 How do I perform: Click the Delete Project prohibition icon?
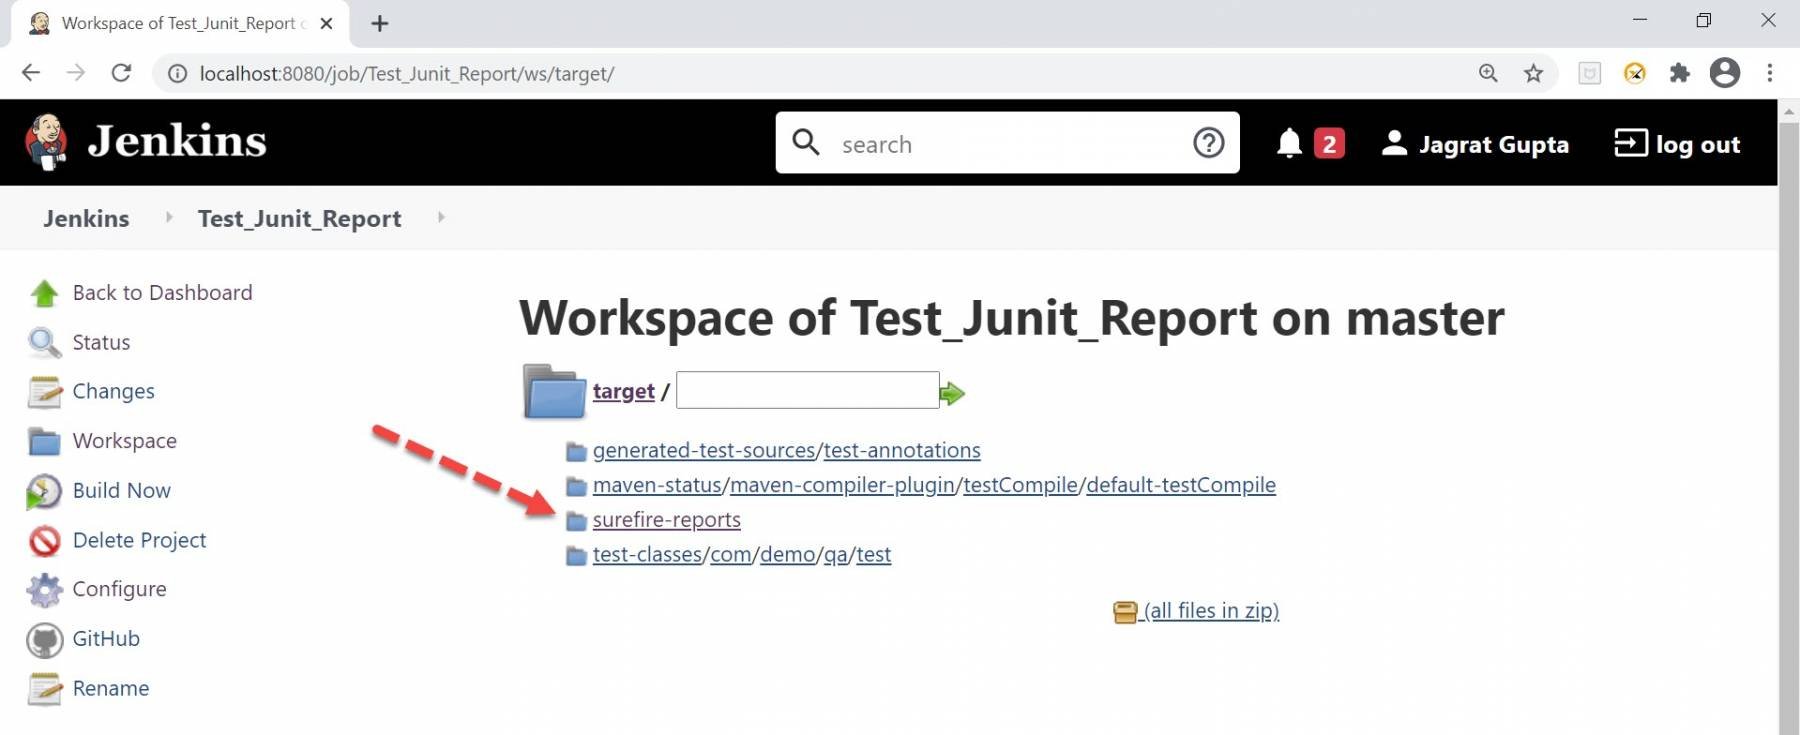pos(44,541)
